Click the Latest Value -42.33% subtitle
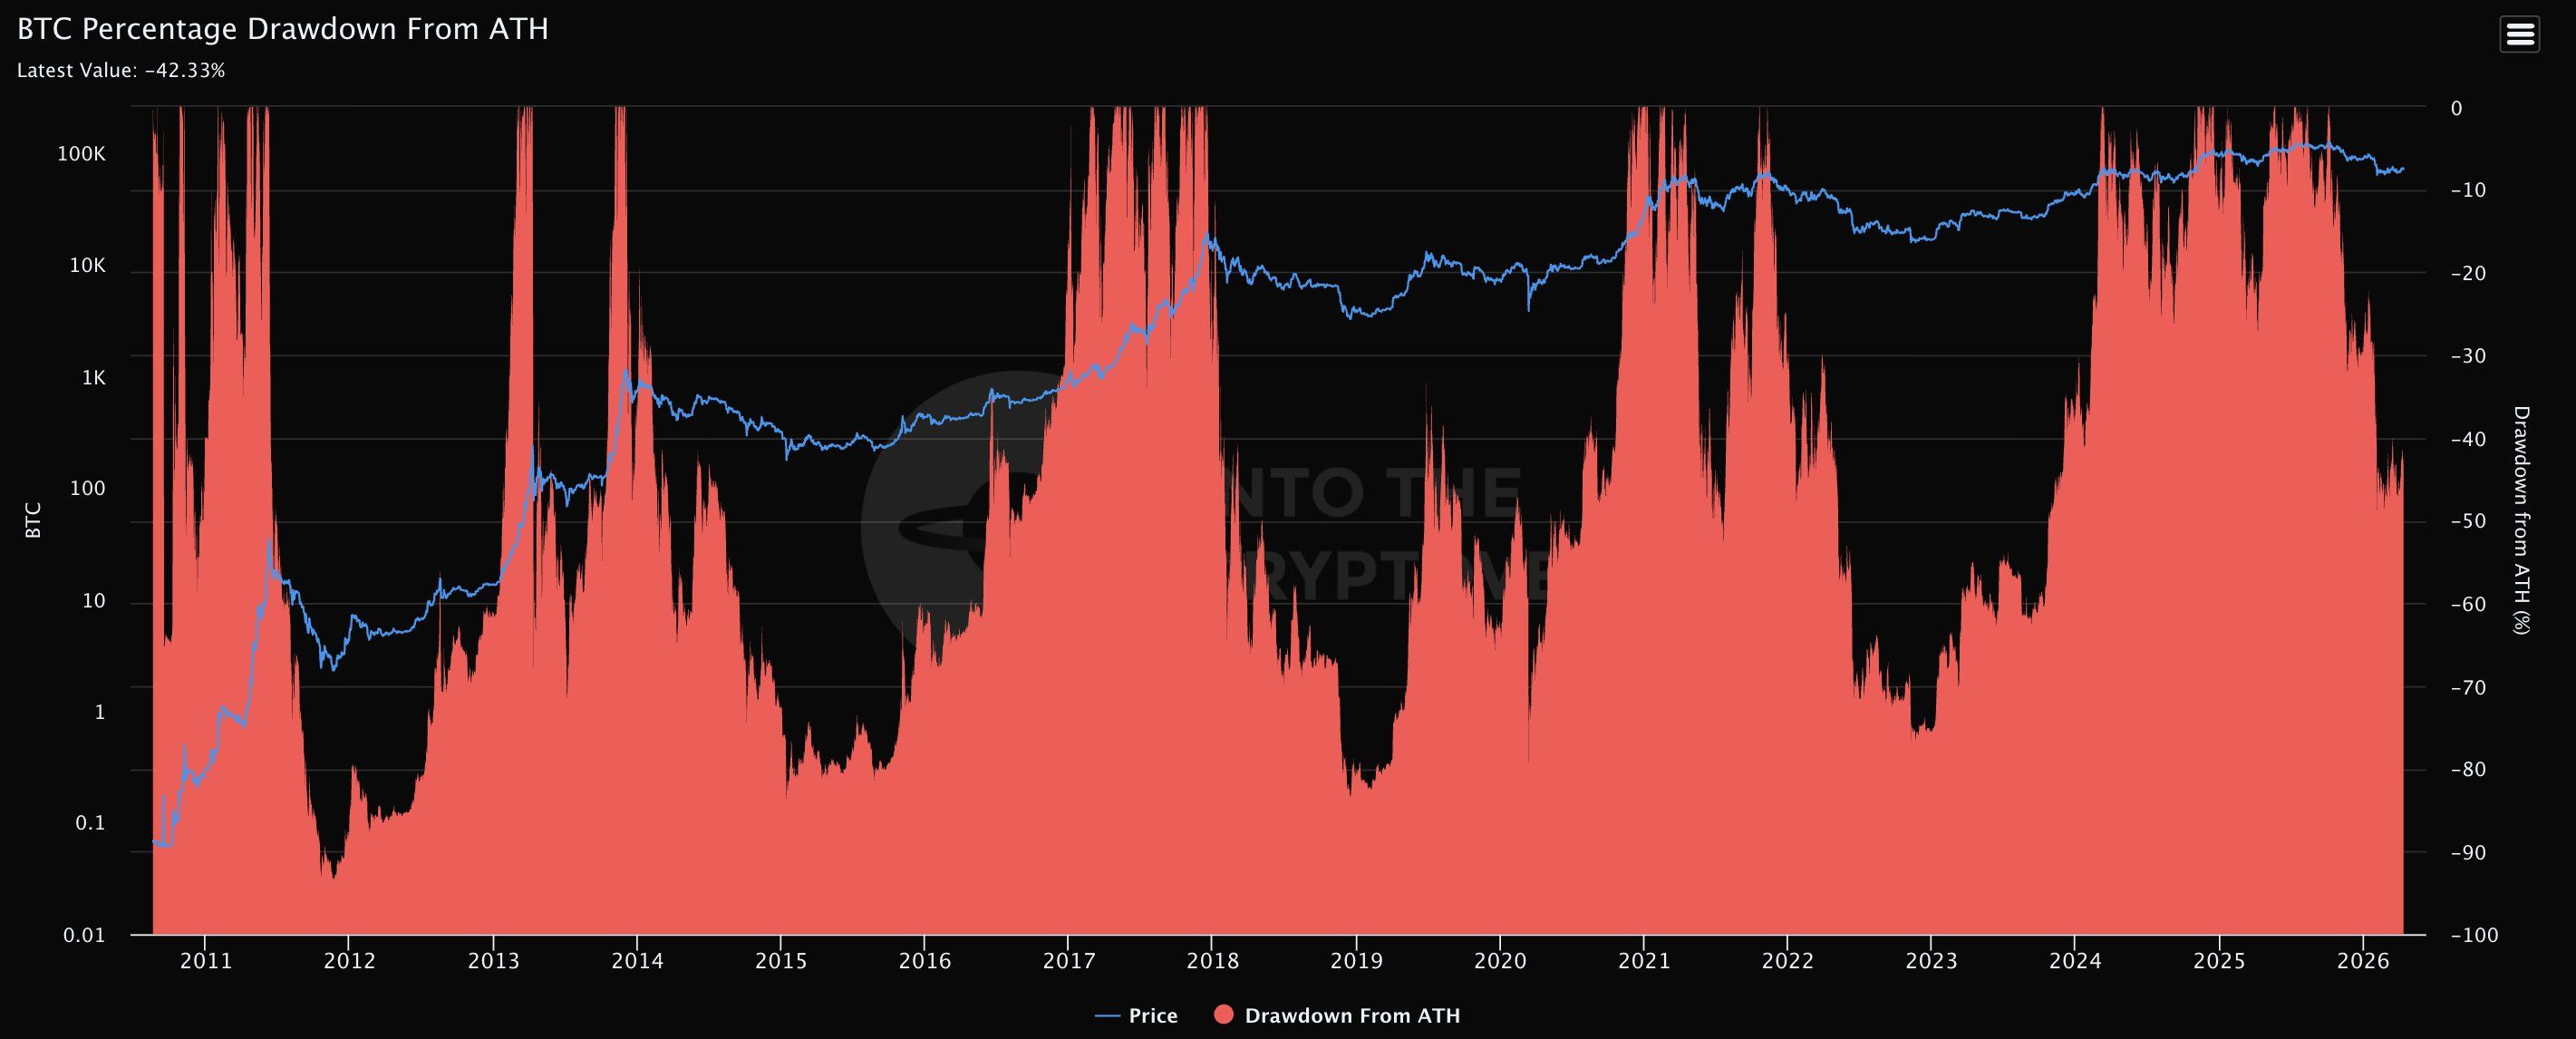Viewport: 2576px width, 1039px height. (121, 71)
